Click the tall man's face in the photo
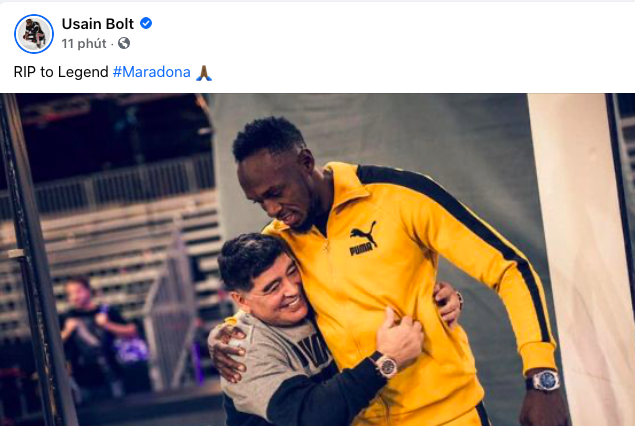The height and width of the screenshot is (426, 635). [275, 190]
